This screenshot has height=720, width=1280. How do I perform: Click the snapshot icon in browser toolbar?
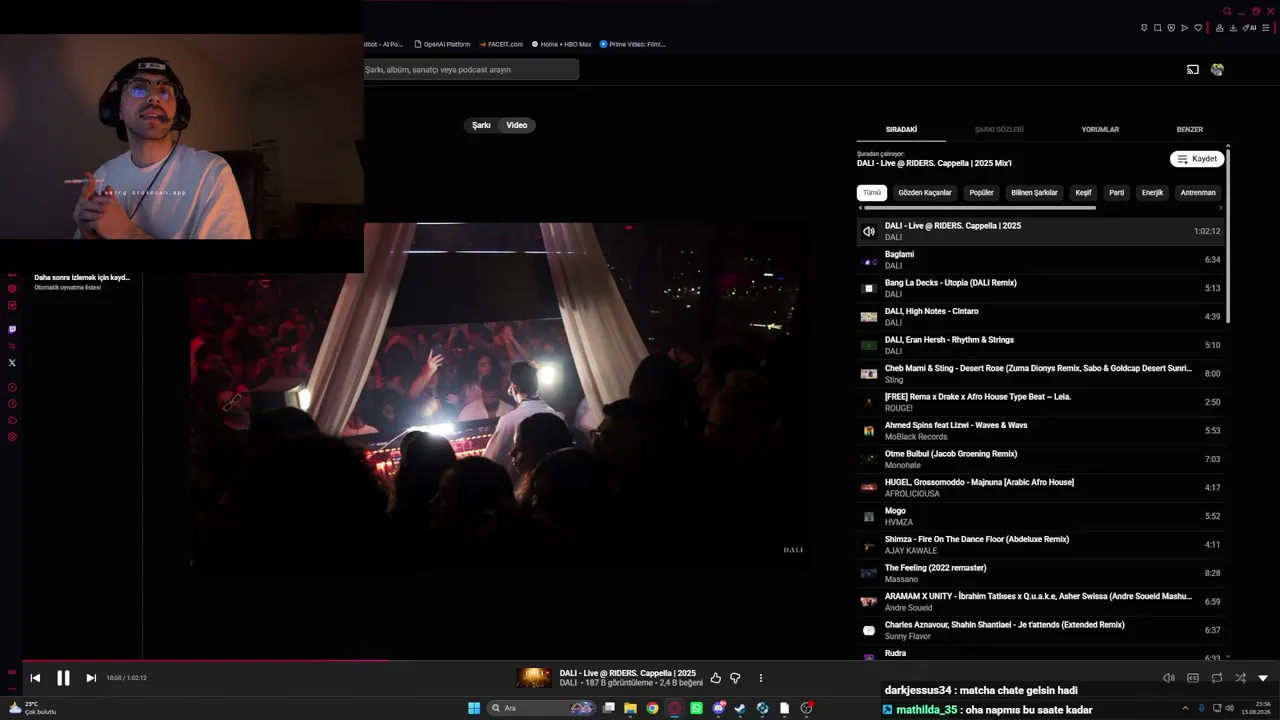(x=1157, y=28)
